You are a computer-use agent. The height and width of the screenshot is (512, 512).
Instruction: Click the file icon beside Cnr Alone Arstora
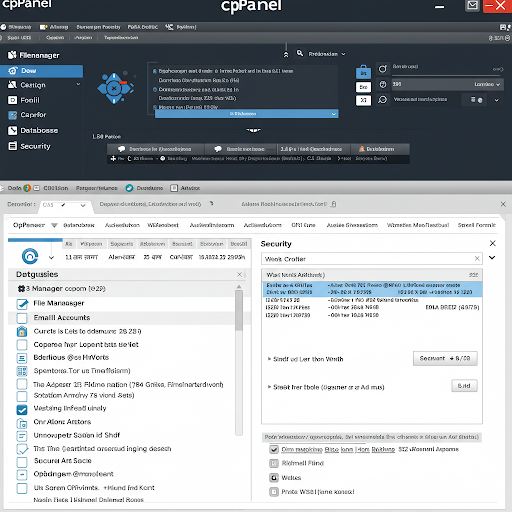22,423
